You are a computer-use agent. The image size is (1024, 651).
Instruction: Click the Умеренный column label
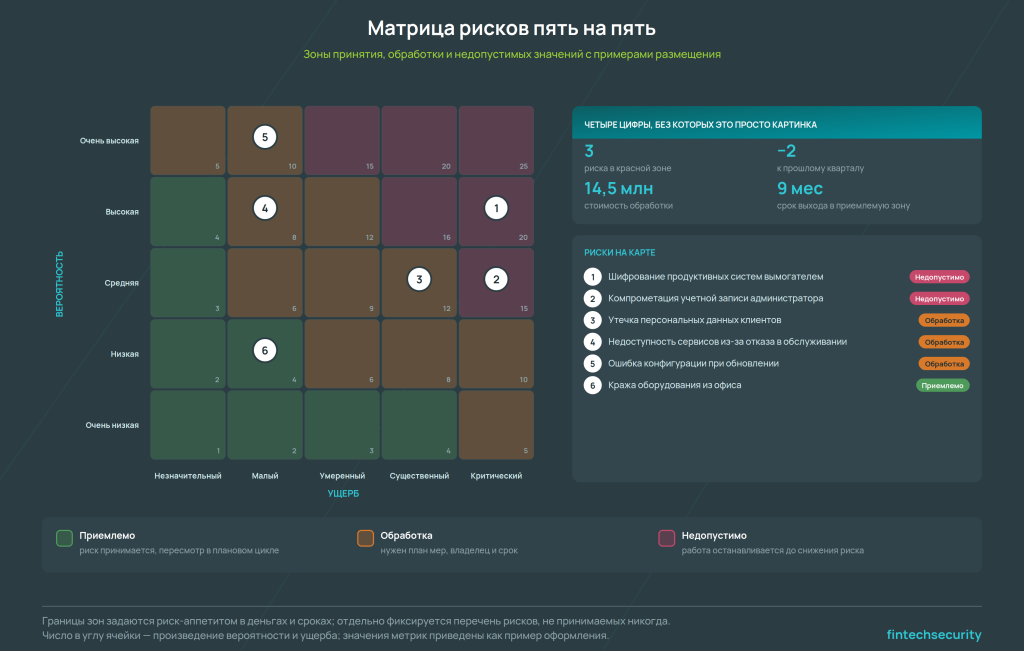click(342, 475)
